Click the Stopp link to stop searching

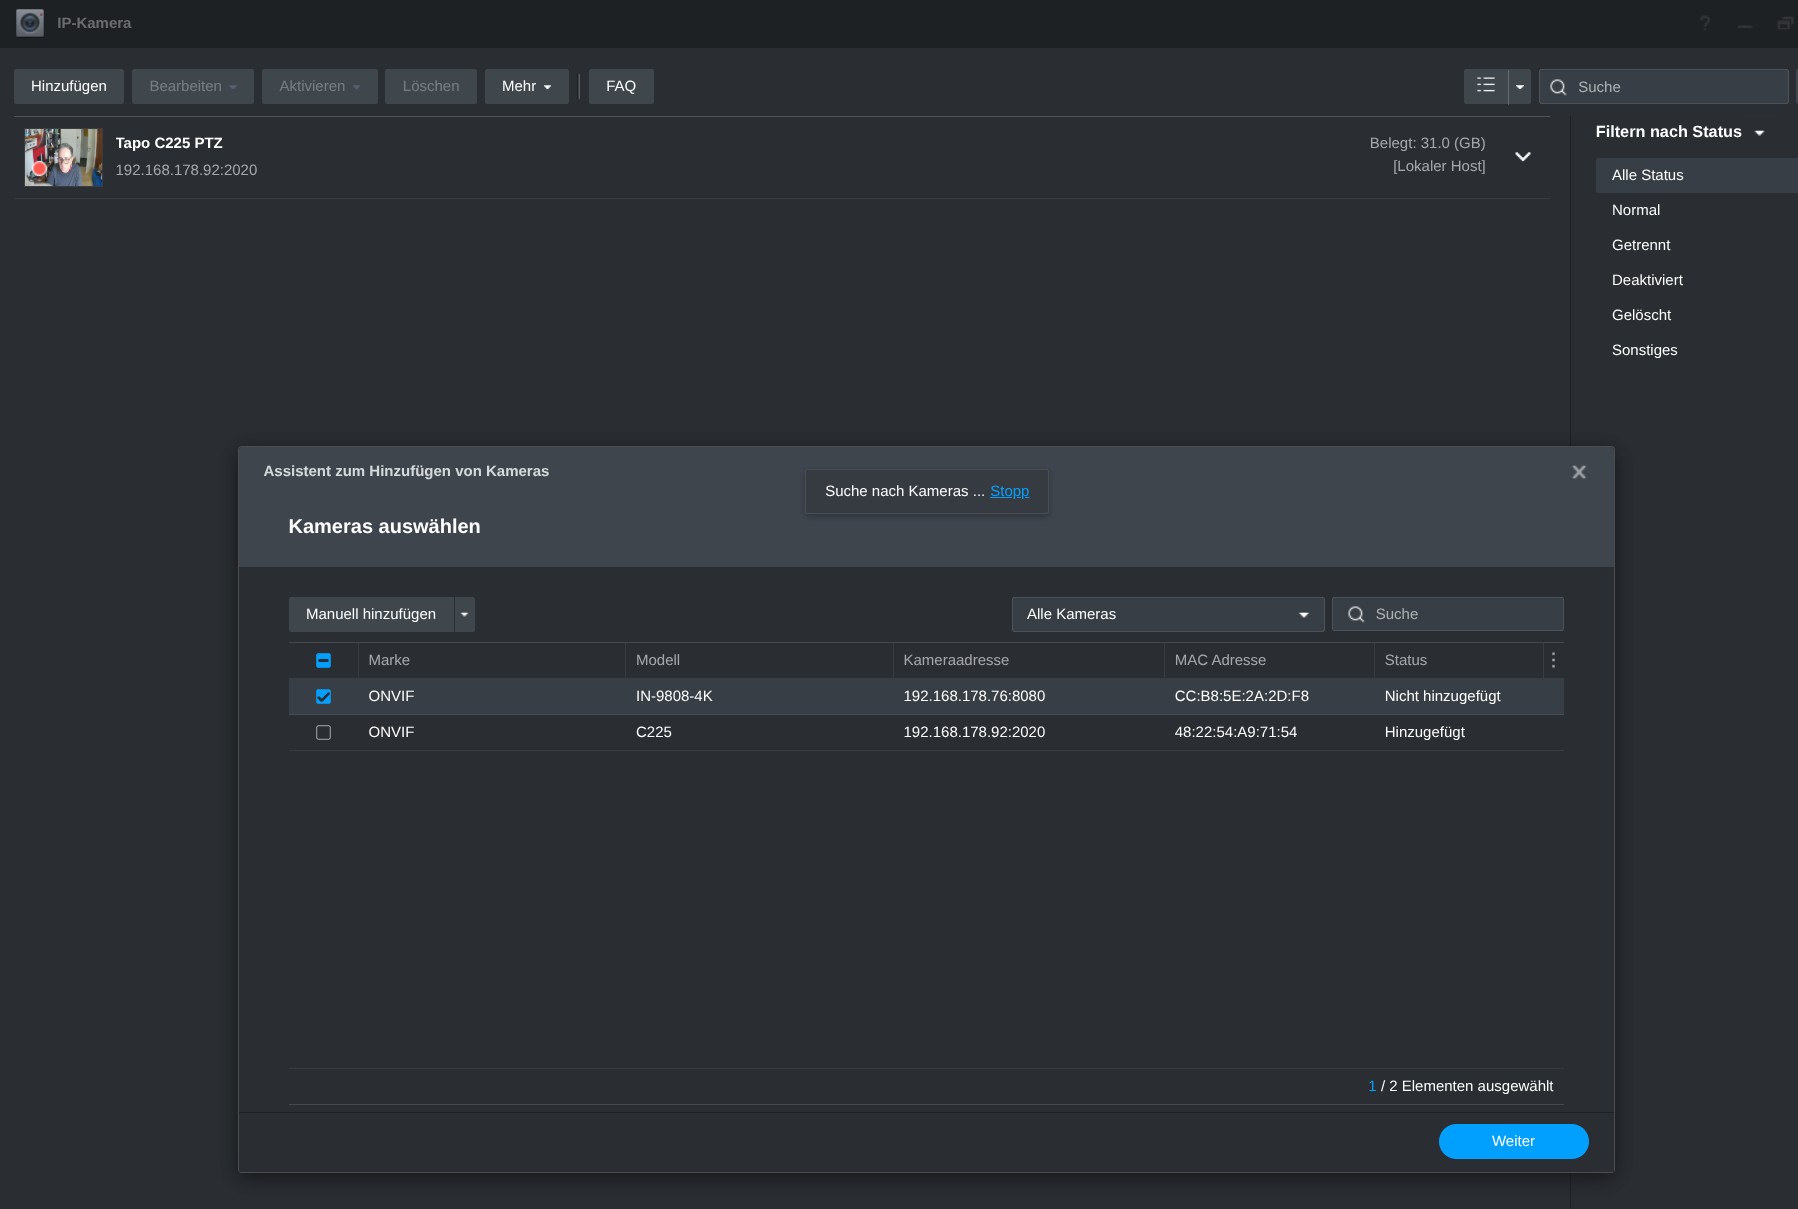pyautogui.click(x=1009, y=491)
